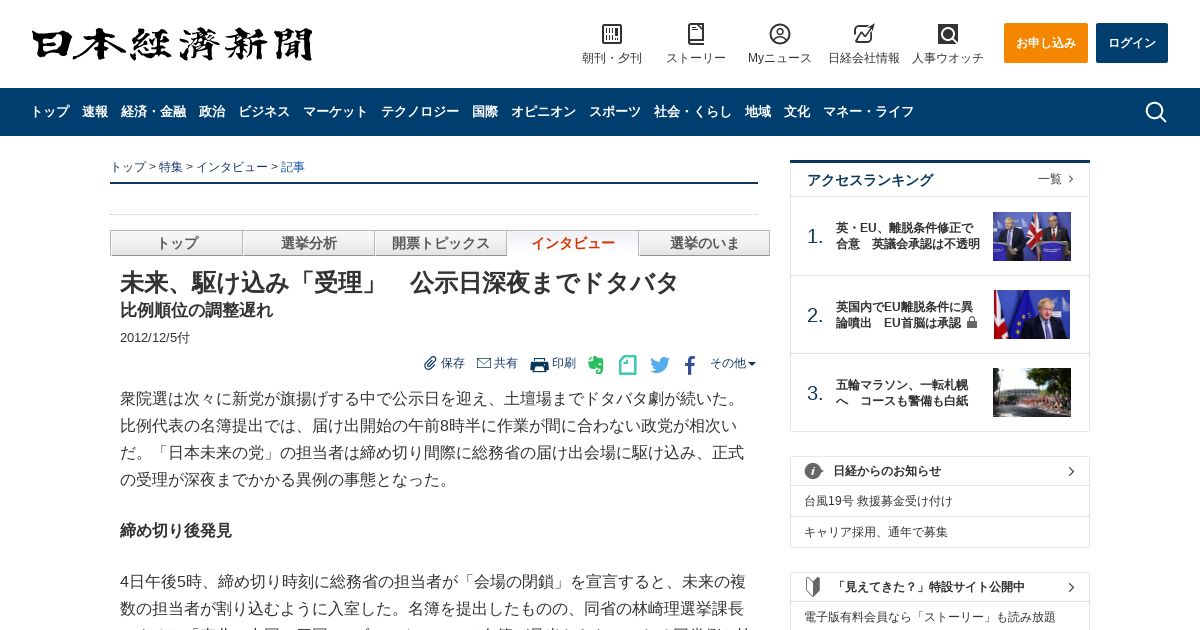1200x630 pixels.
Task: Open 速報 in navigation bar
Action: click(x=95, y=112)
